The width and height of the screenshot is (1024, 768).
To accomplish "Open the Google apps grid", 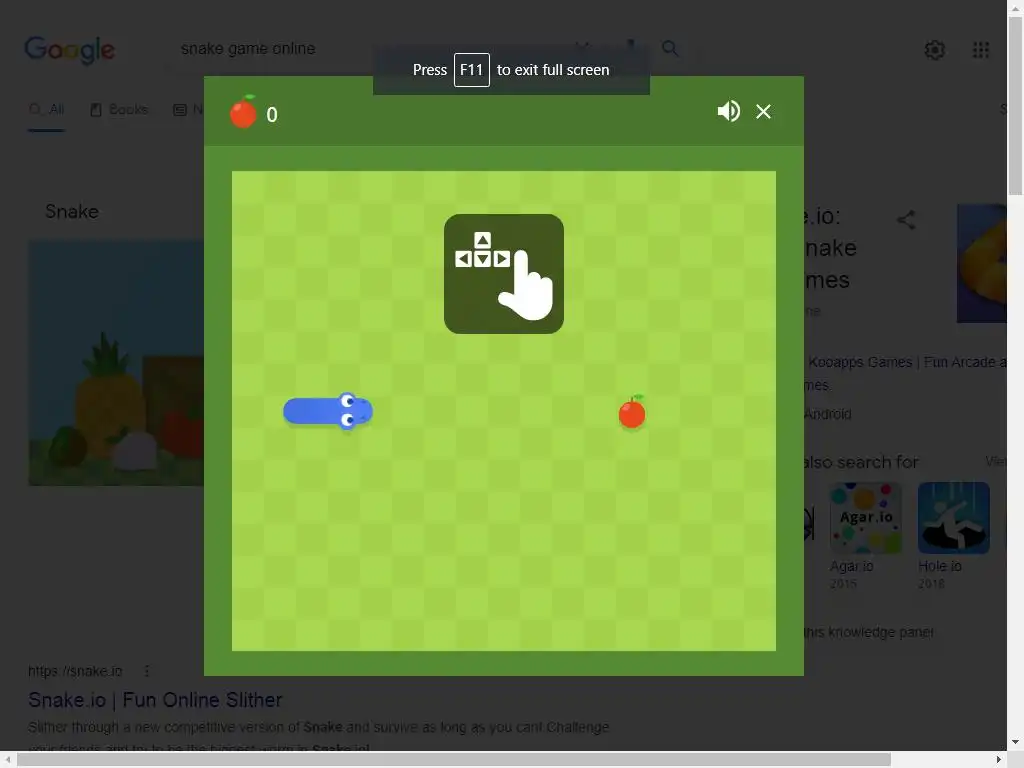I will pos(981,50).
